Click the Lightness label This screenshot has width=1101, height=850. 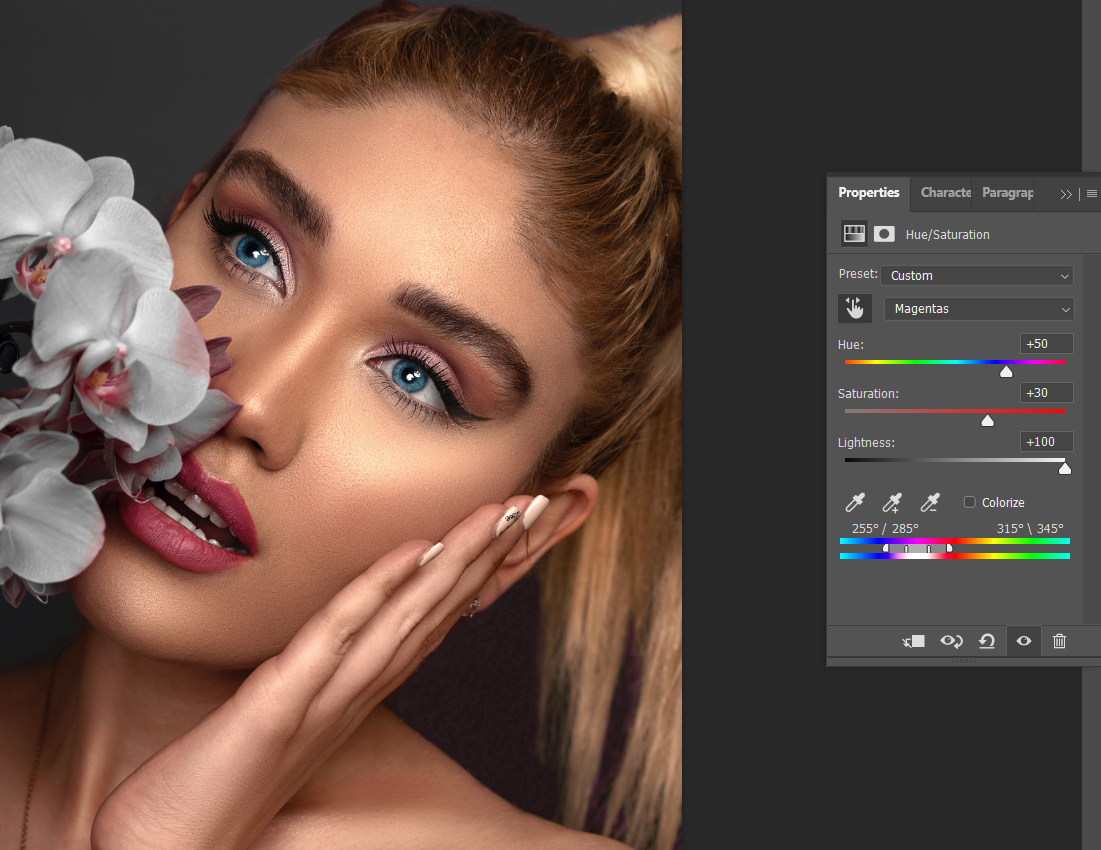click(x=866, y=443)
